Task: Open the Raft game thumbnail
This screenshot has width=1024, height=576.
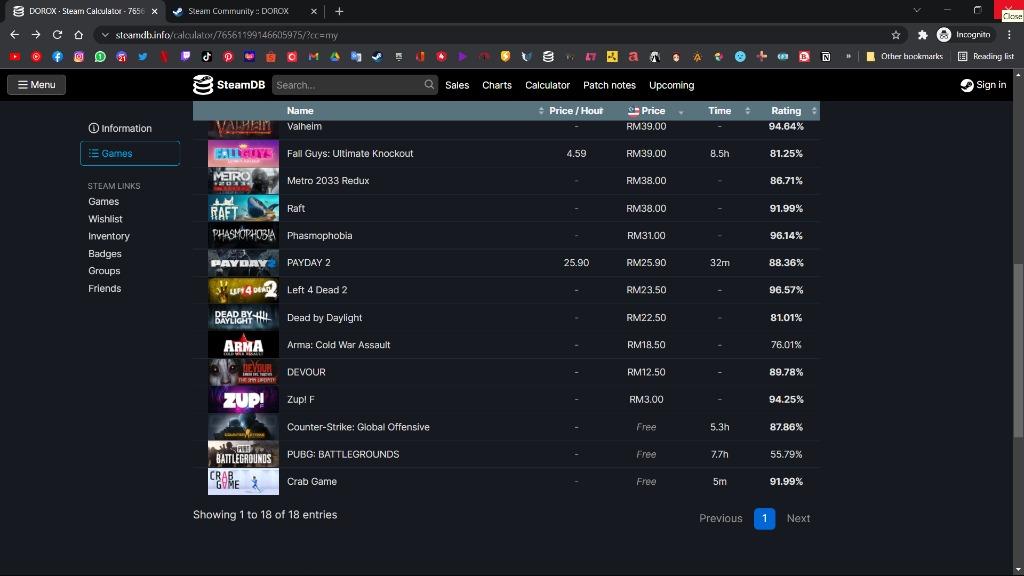Action: click(243, 208)
